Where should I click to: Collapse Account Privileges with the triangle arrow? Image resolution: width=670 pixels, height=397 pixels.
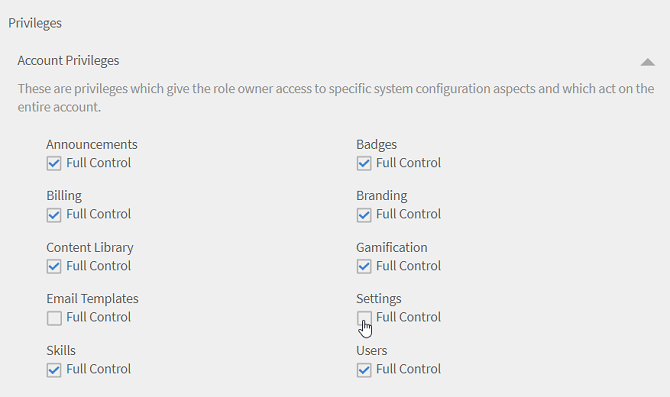click(x=647, y=62)
